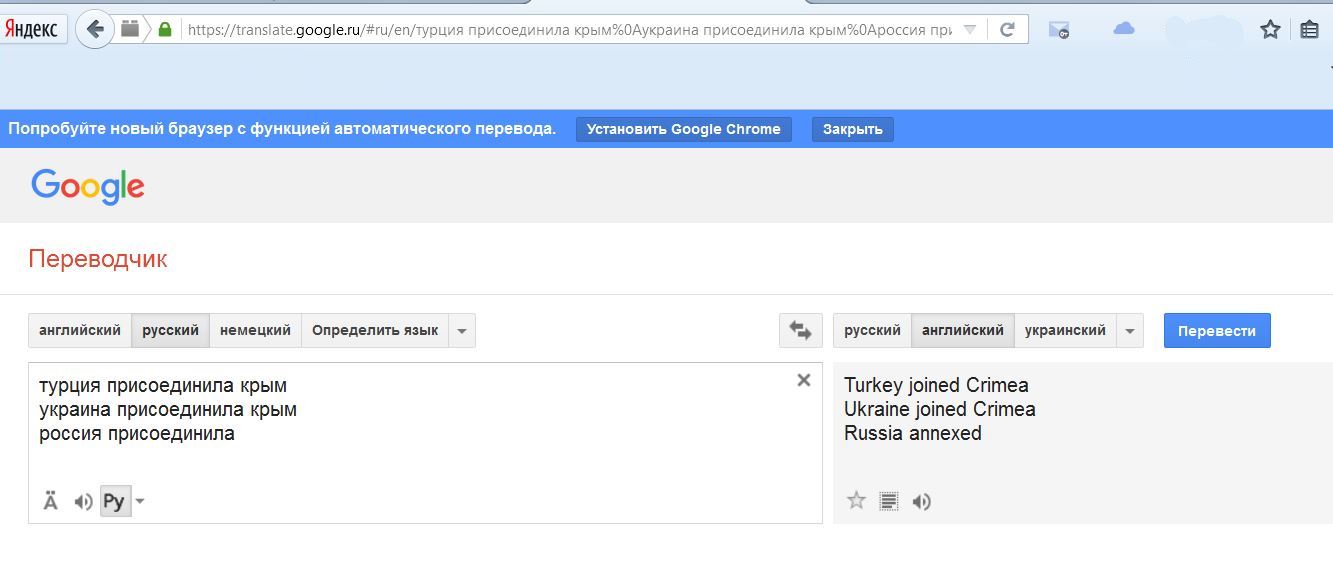Select немецкий as source language
Screen dimensions: 1333x585
click(x=255, y=331)
